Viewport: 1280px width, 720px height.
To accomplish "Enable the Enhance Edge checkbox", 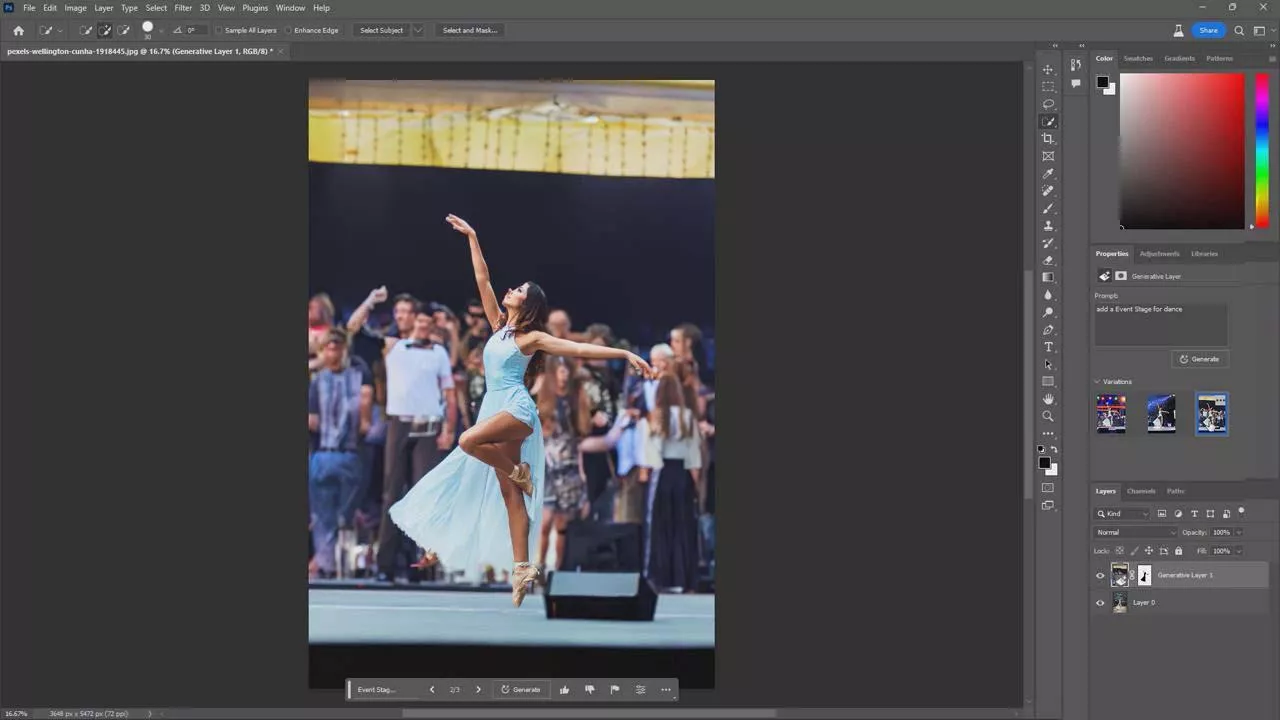I will coord(289,30).
